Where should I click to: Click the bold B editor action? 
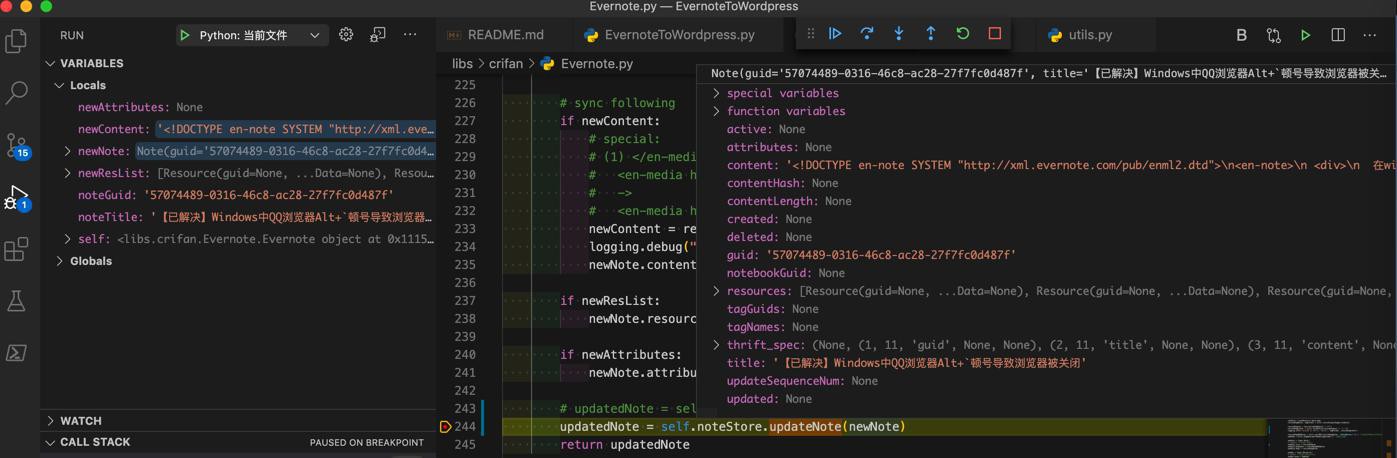point(1242,34)
